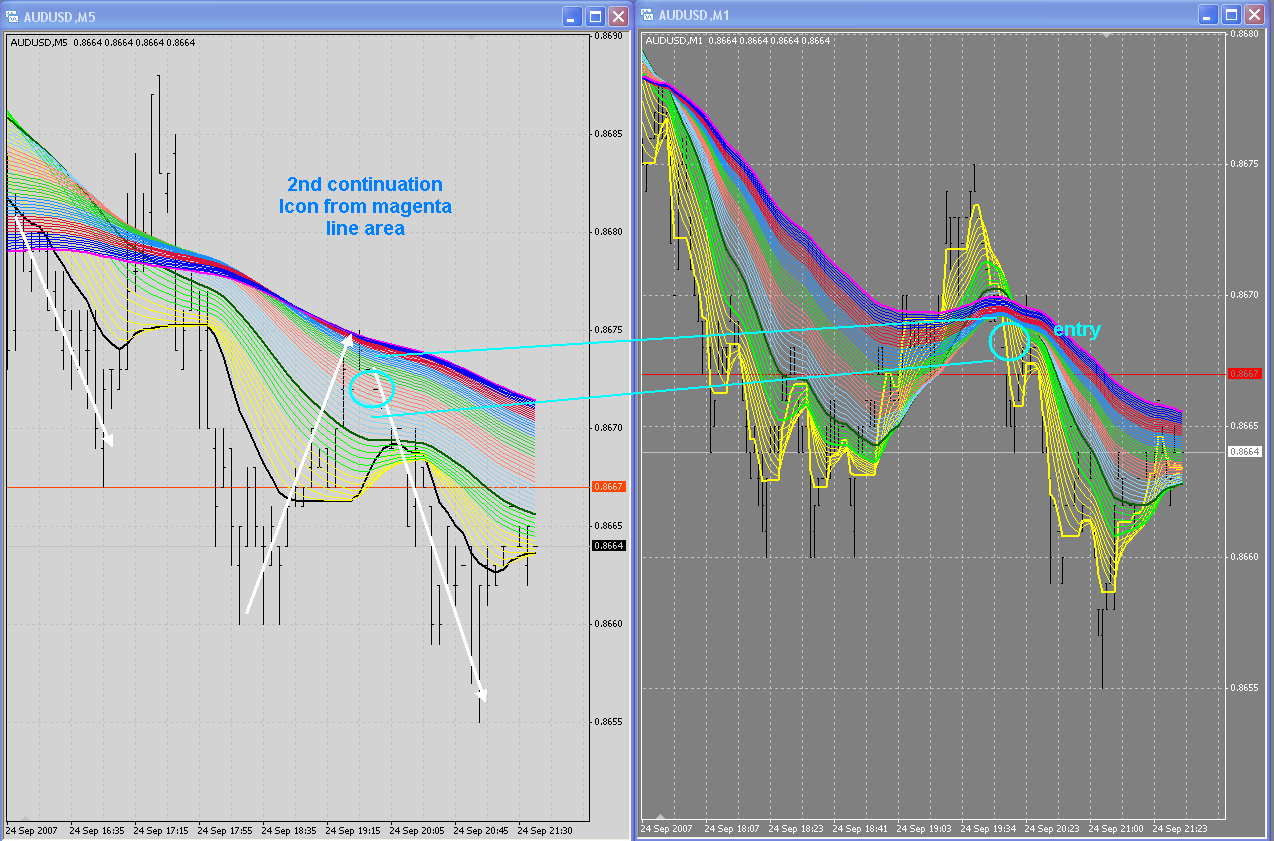
Task: Maximize the AUDUSD,M5 chart window
Action: 596,15
